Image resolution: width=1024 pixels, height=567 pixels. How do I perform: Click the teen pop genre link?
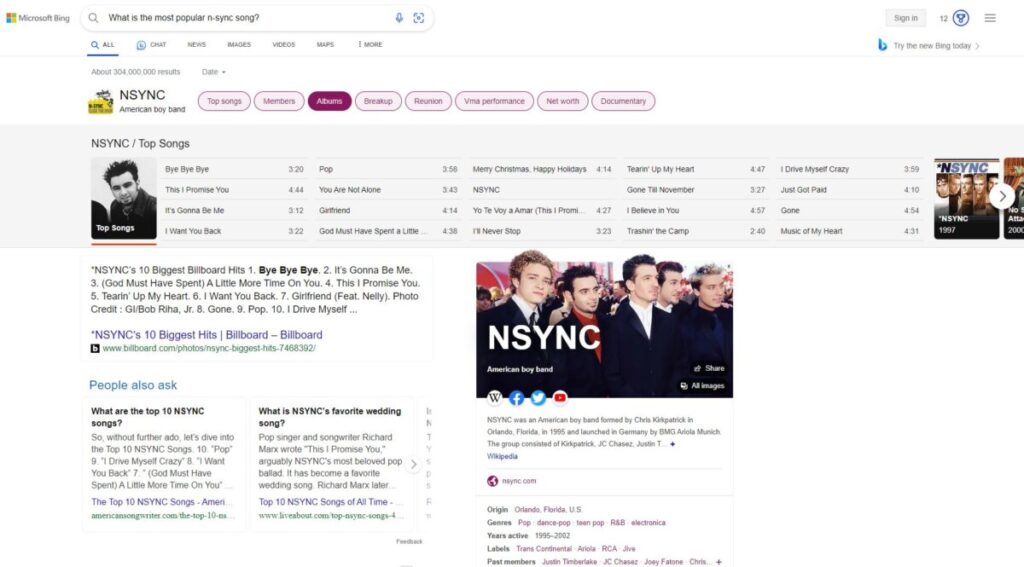[590, 523]
